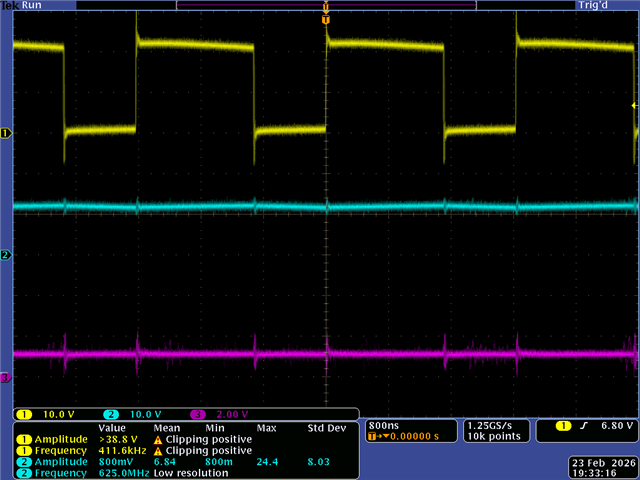Click the channel 1 badge in the Amplitude measurement row
640x480 pixels.
(x=24, y=440)
